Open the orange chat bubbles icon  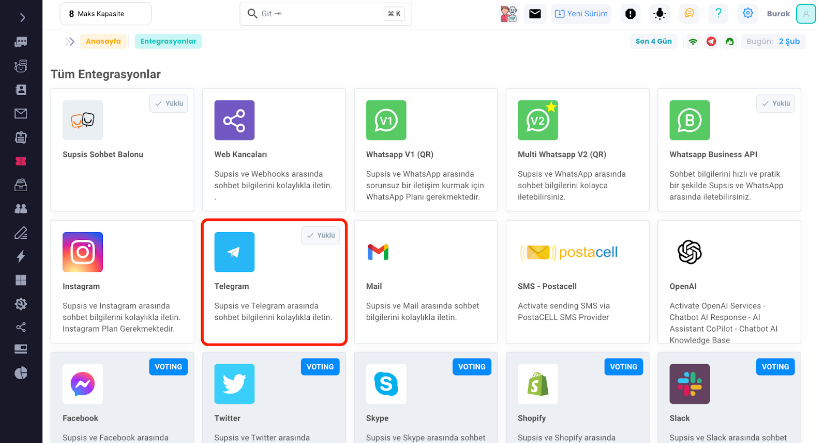pos(689,14)
